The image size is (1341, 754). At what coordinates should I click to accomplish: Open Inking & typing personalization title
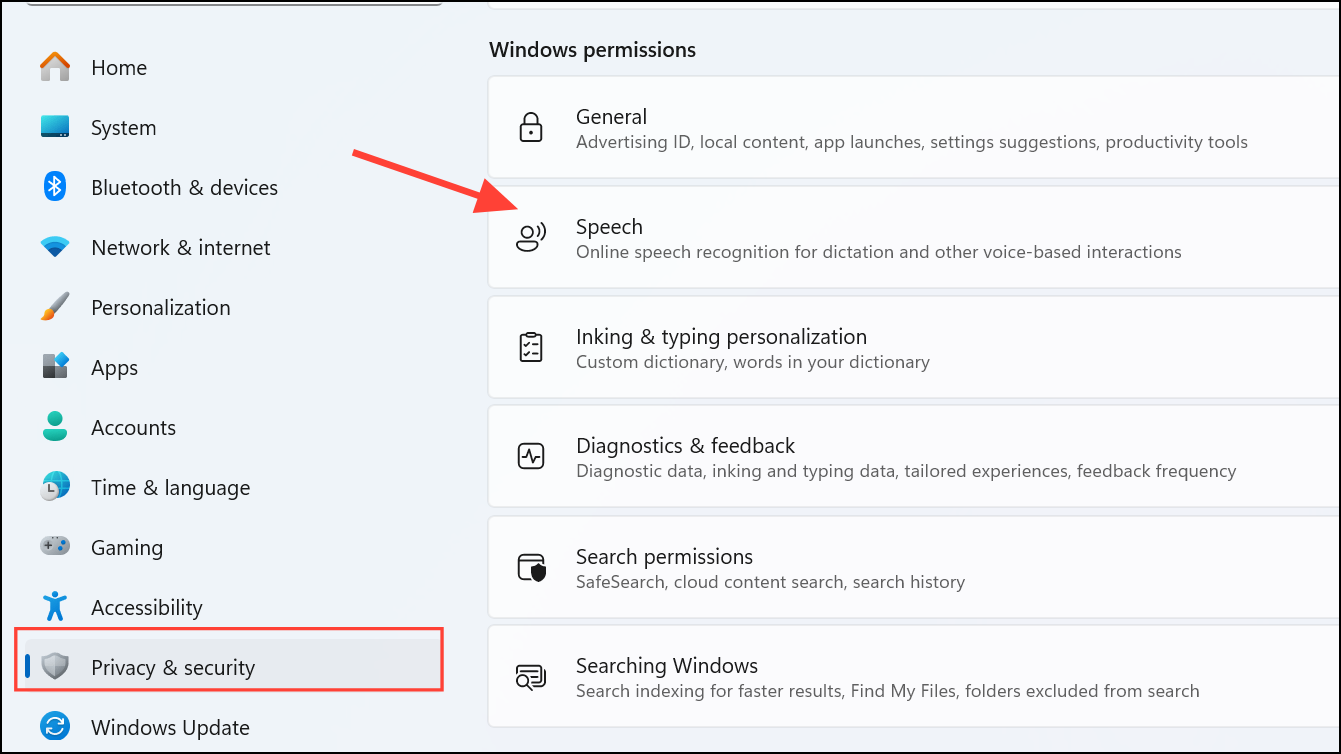(x=721, y=336)
